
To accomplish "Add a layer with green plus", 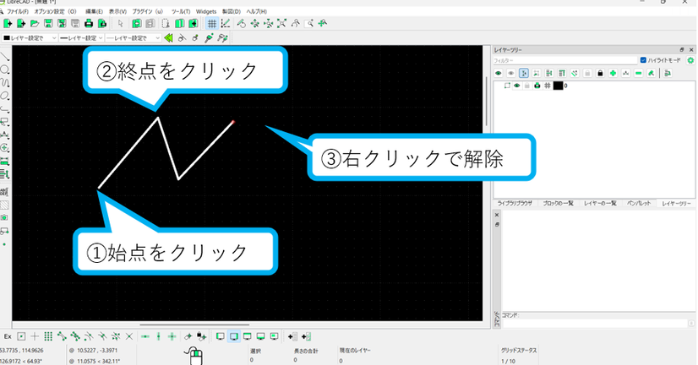I will 613,73.
